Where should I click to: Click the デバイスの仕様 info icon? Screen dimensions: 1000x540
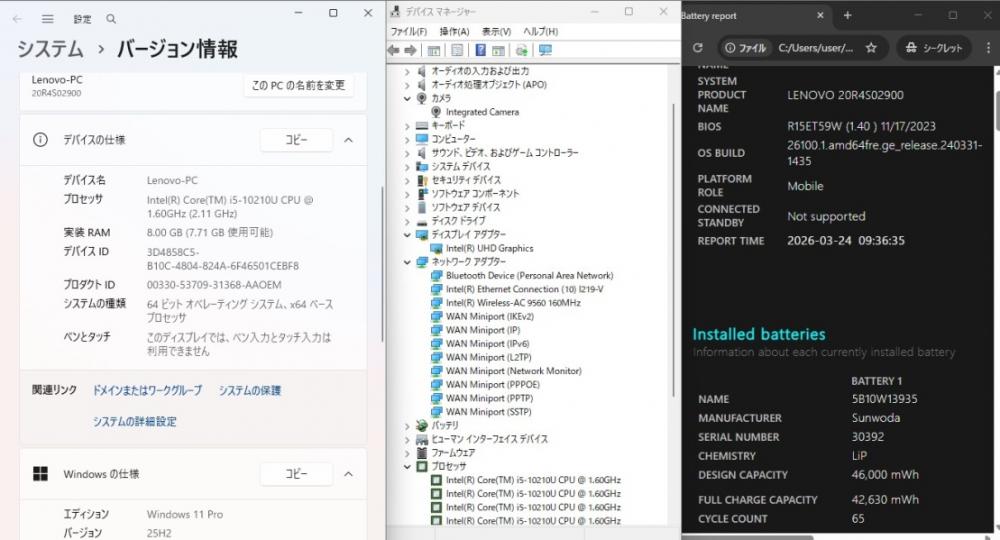point(40,140)
